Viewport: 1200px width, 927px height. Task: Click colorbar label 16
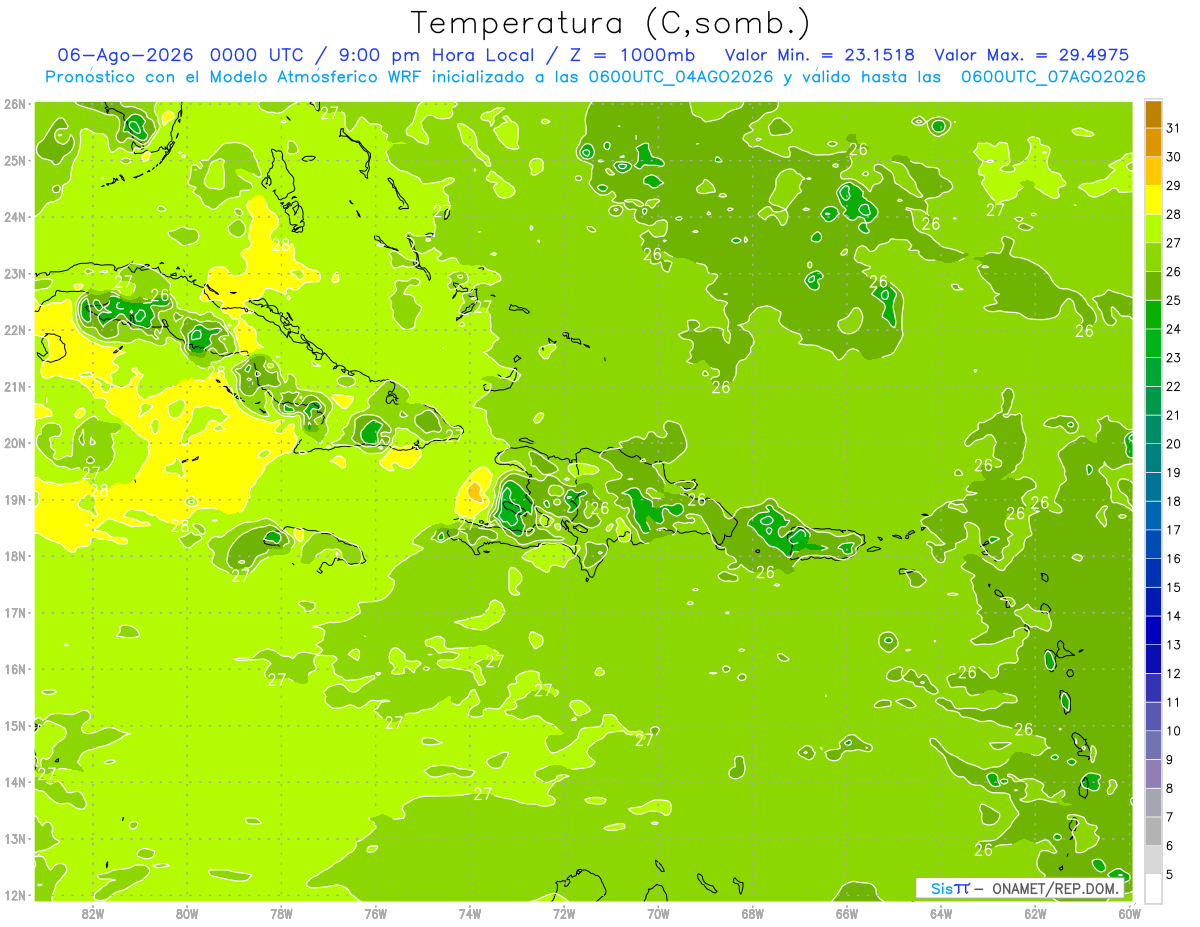pyautogui.click(x=1173, y=558)
